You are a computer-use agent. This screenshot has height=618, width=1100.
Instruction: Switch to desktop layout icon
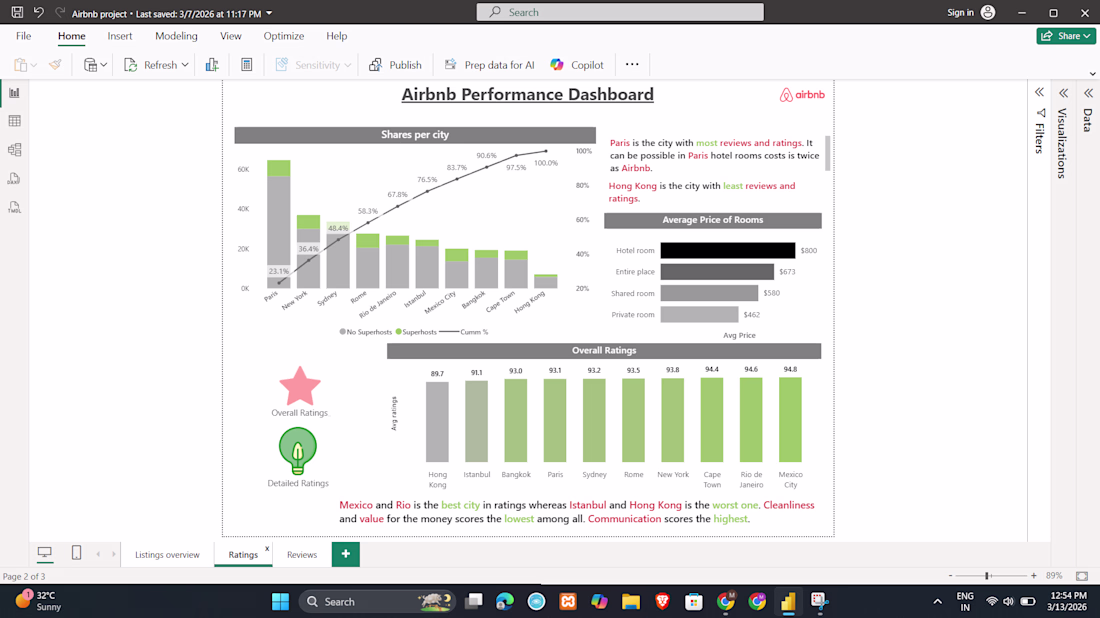(44, 553)
